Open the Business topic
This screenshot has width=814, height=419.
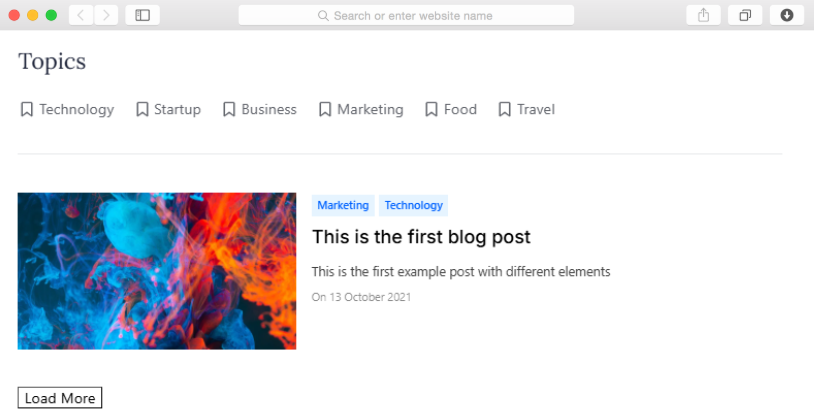coord(268,109)
